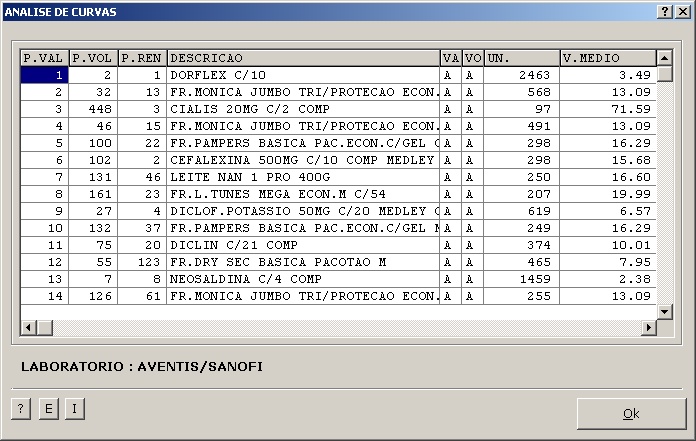Click the P.VOL column header

pyautogui.click(x=93, y=58)
